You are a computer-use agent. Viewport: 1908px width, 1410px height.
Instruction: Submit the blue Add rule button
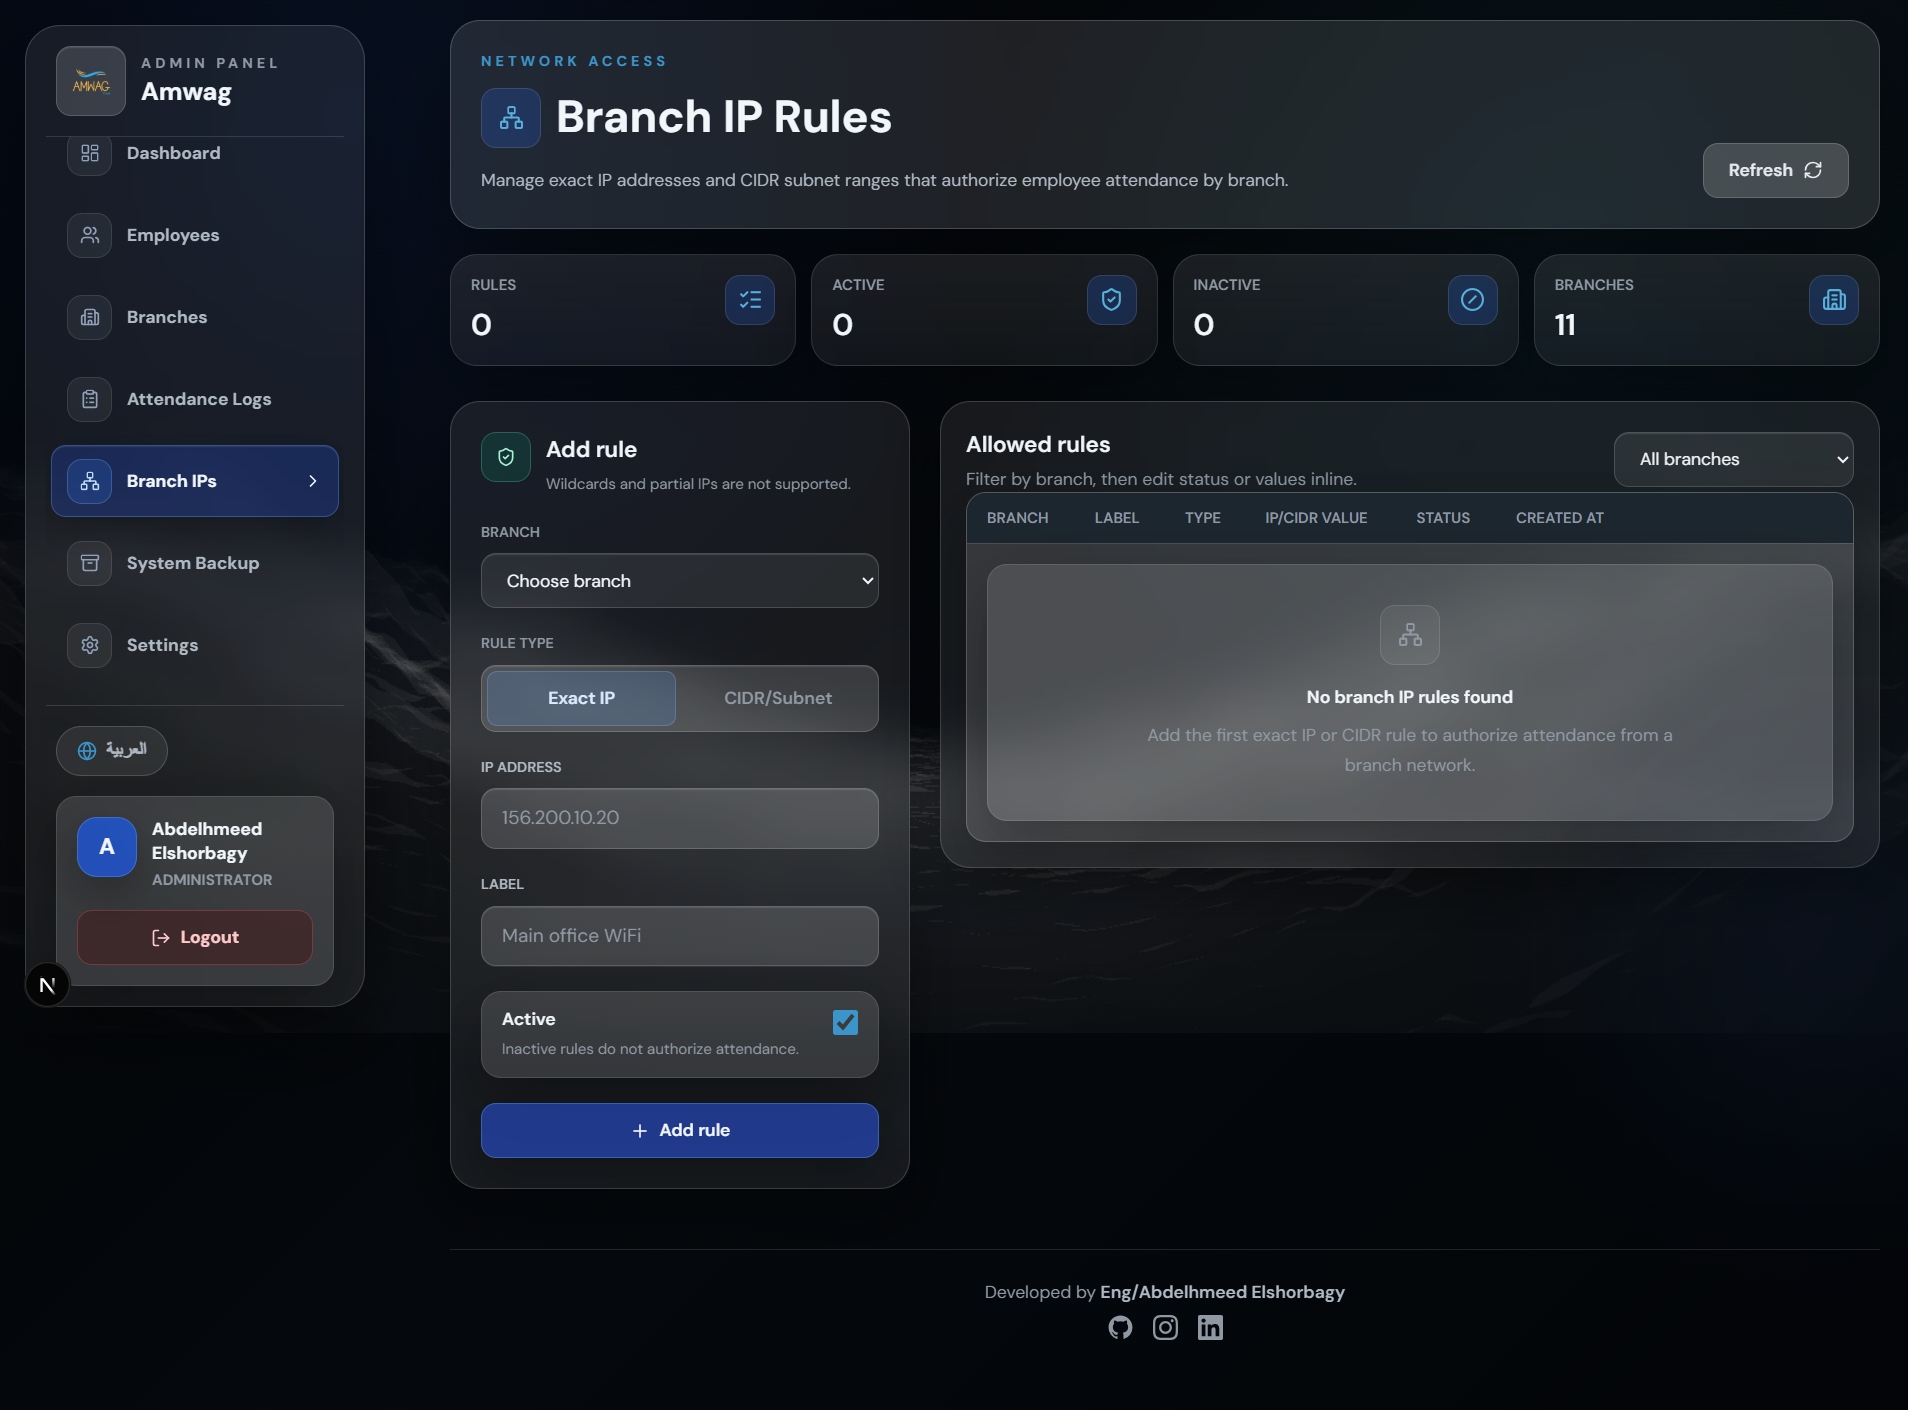pos(680,1130)
